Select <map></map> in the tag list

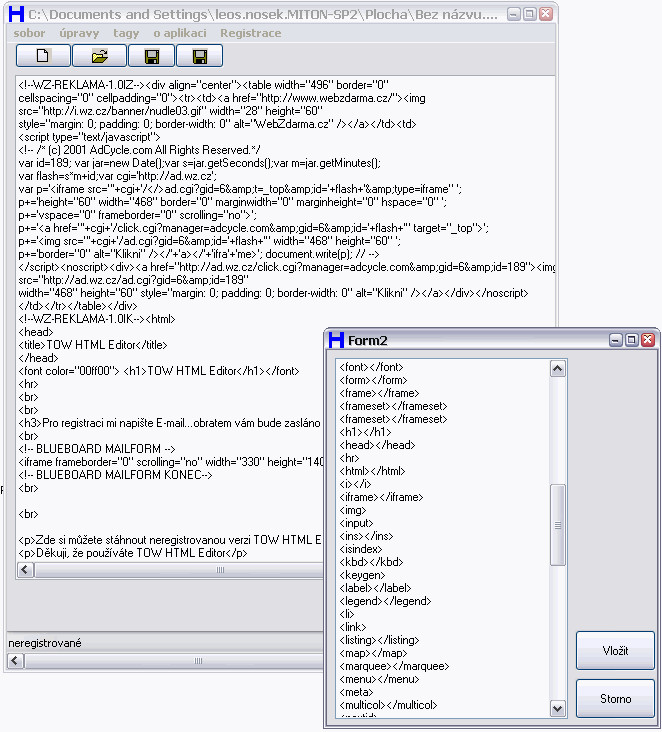coord(373,654)
